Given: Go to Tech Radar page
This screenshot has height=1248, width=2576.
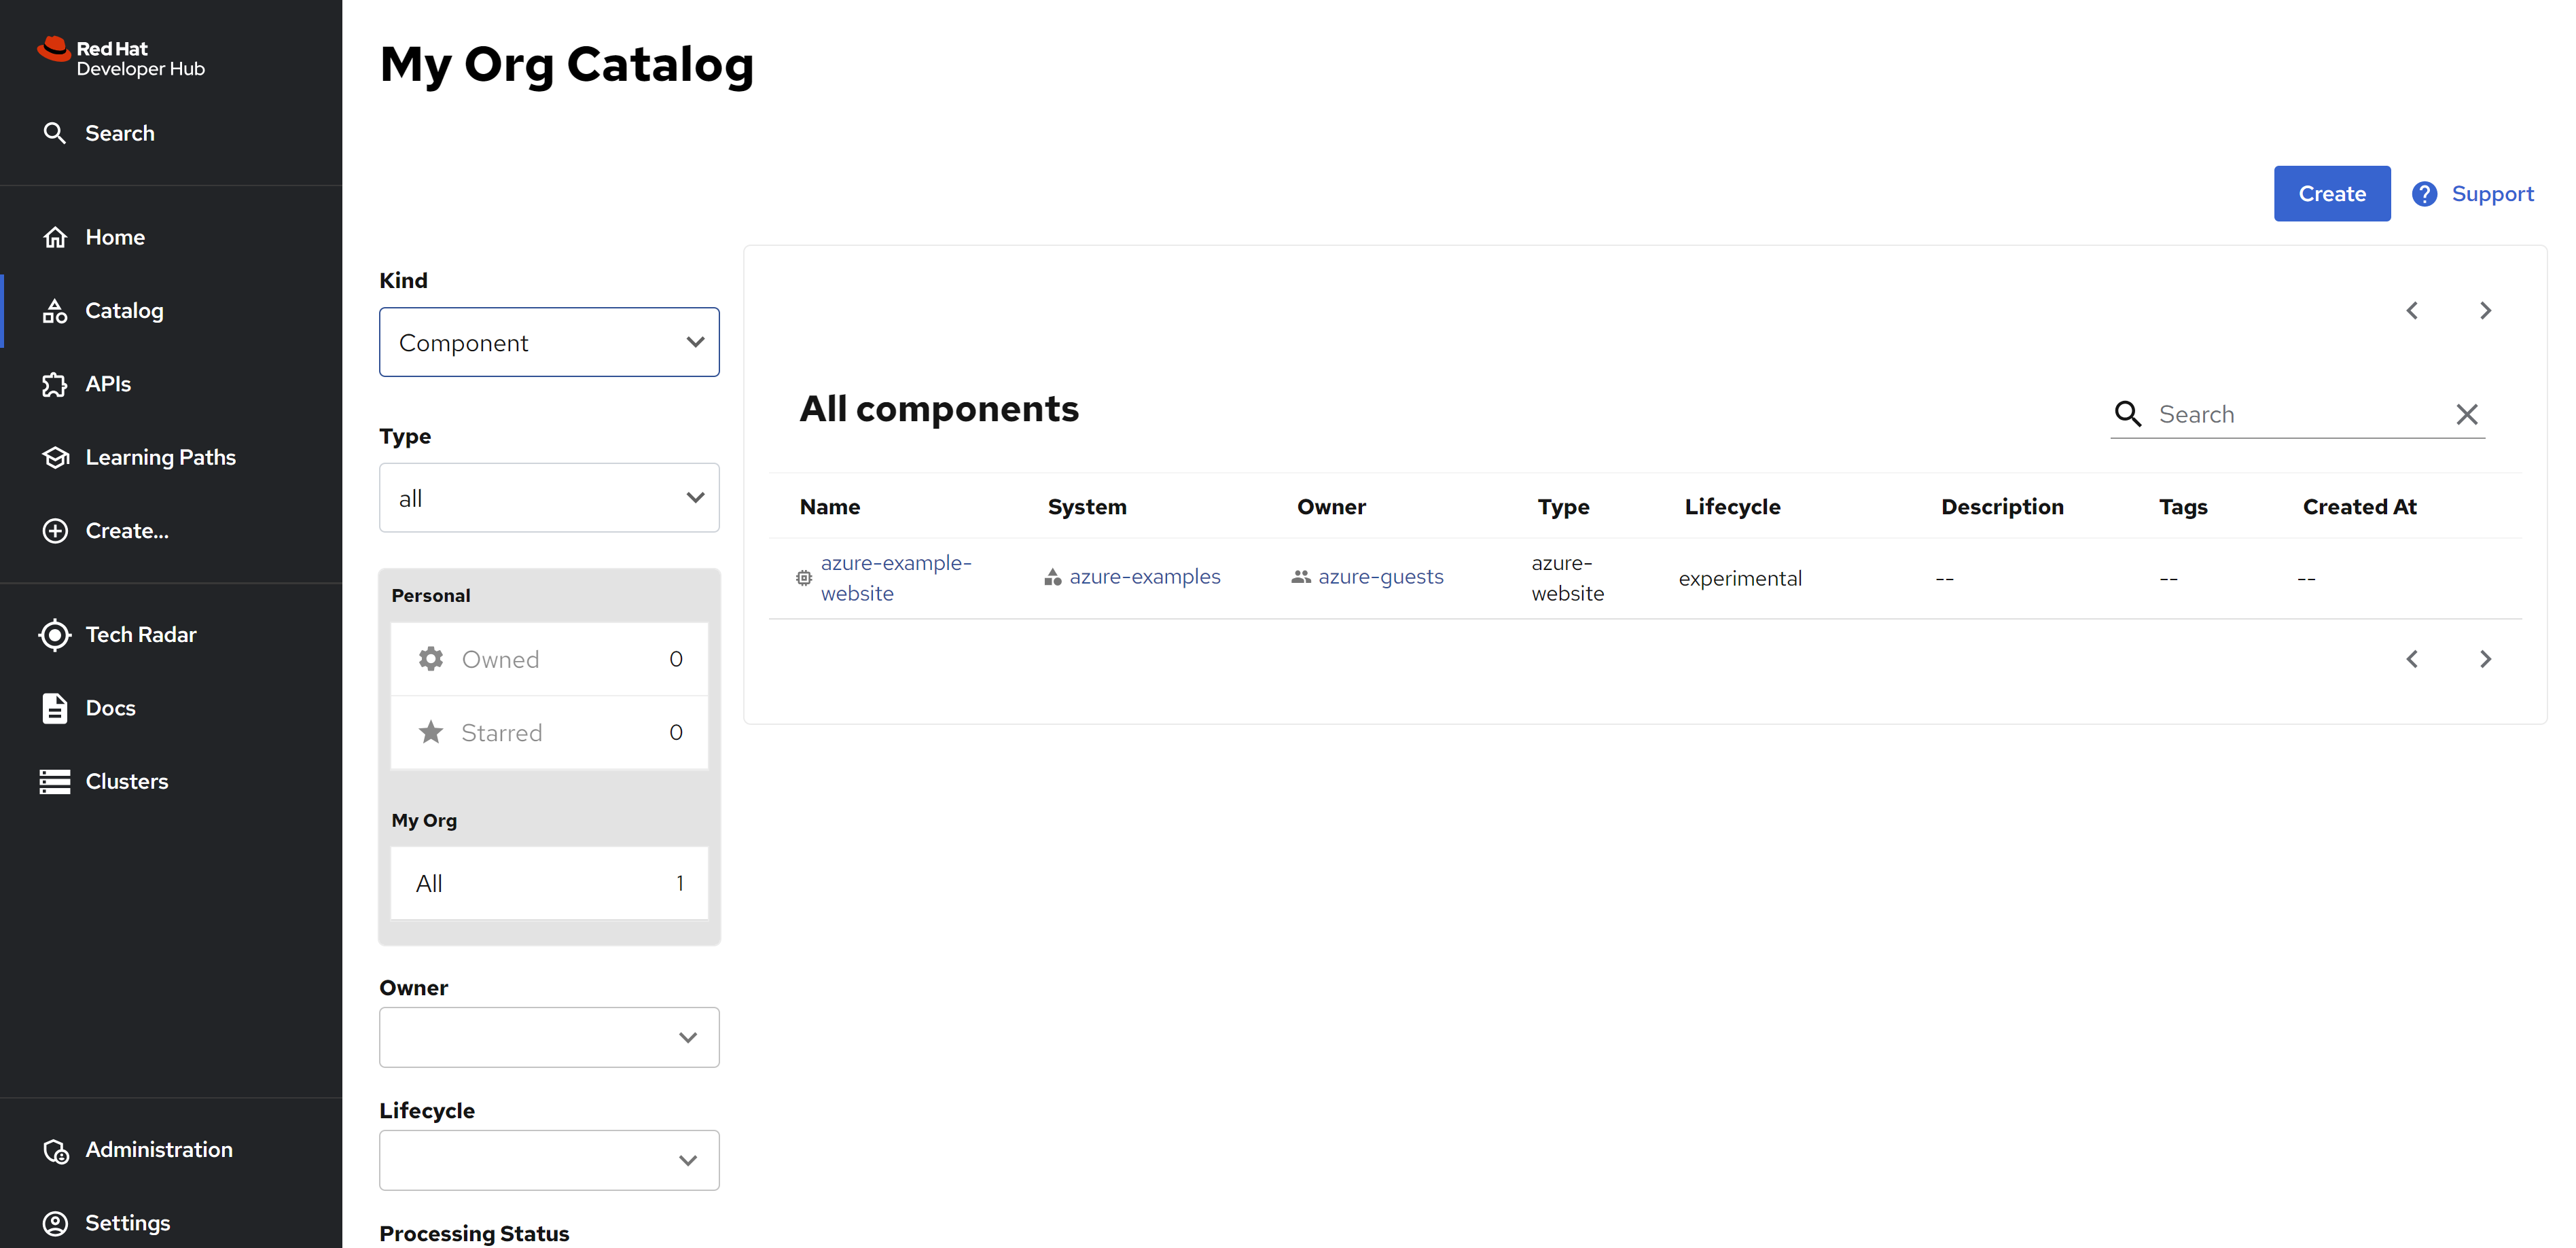Looking at the screenshot, I should tap(140, 634).
